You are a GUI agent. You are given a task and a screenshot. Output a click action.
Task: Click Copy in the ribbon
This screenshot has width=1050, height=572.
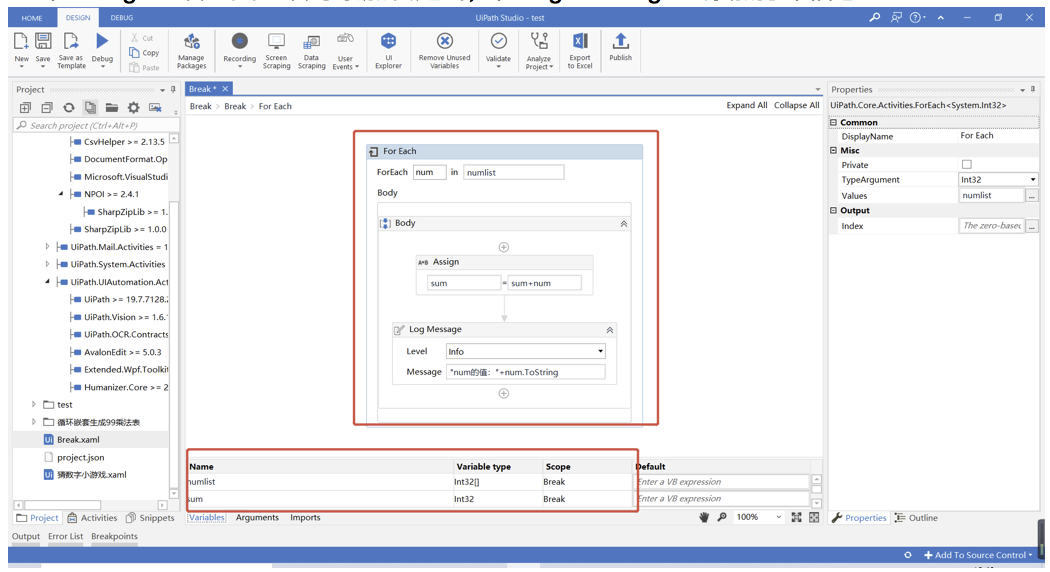(144, 52)
